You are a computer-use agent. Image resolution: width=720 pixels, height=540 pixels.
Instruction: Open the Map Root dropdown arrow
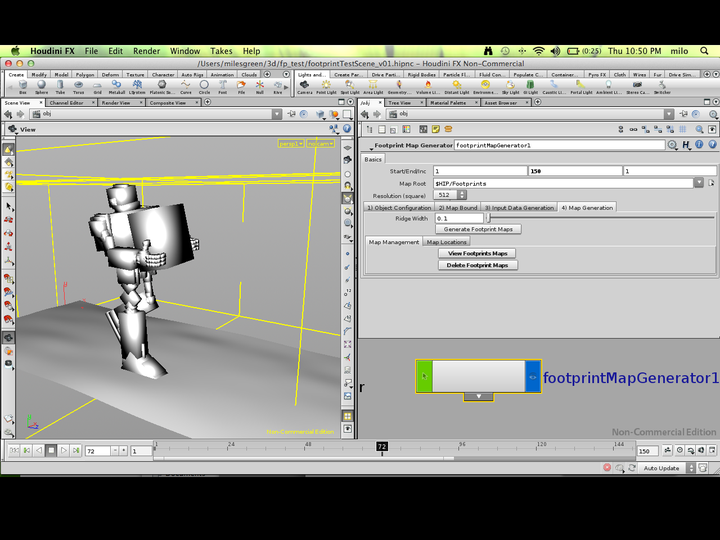pos(698,183)
